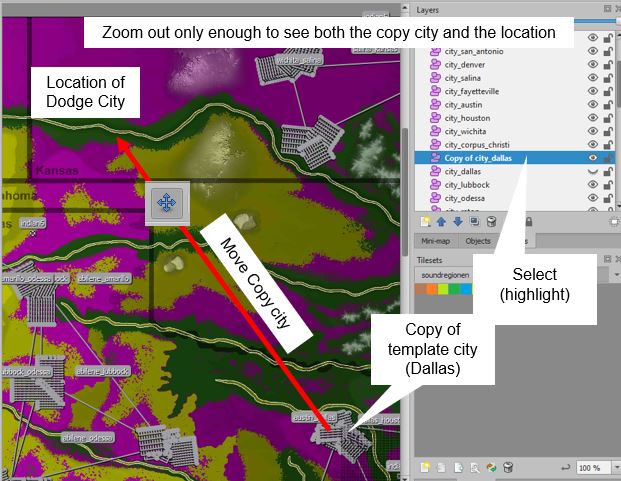Move selected layer up with blue up arrow
621x481 pixels.
(441, 221)
